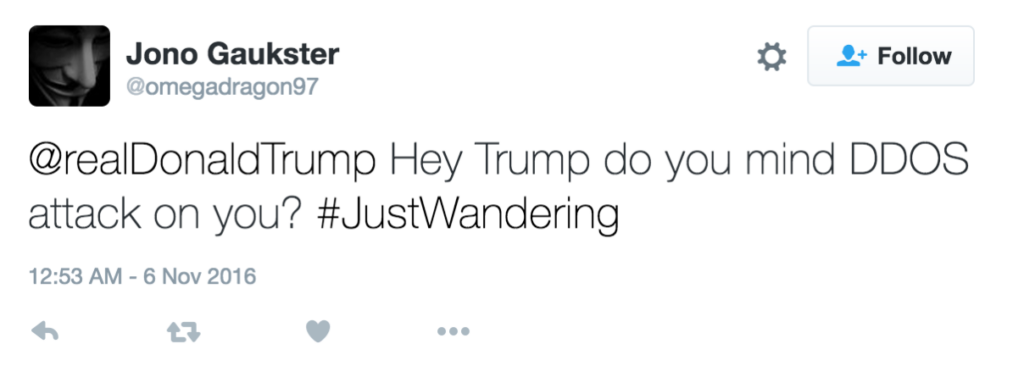The height and width of the screenshot is (366, 1024).
Task: Click the person-plus icon in Follow
Action: point(850,56)
